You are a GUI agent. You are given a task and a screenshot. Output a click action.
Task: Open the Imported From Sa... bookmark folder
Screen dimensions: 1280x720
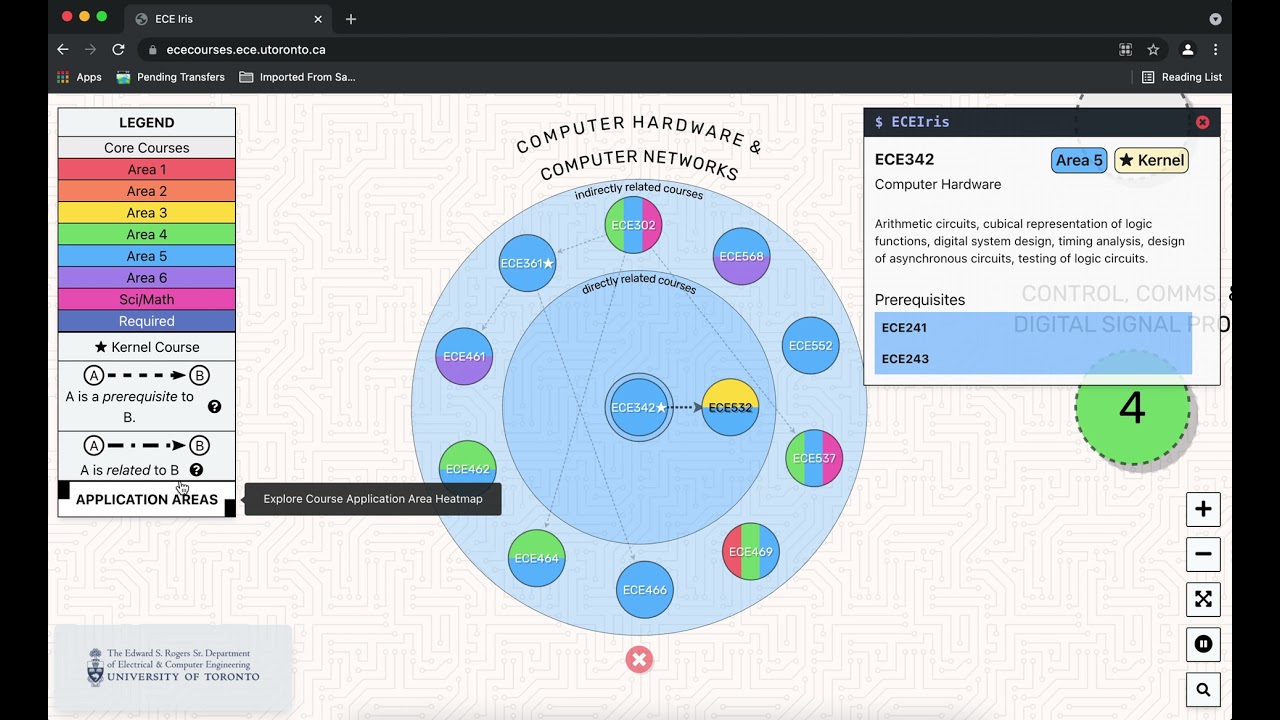(x=297, y=77)
